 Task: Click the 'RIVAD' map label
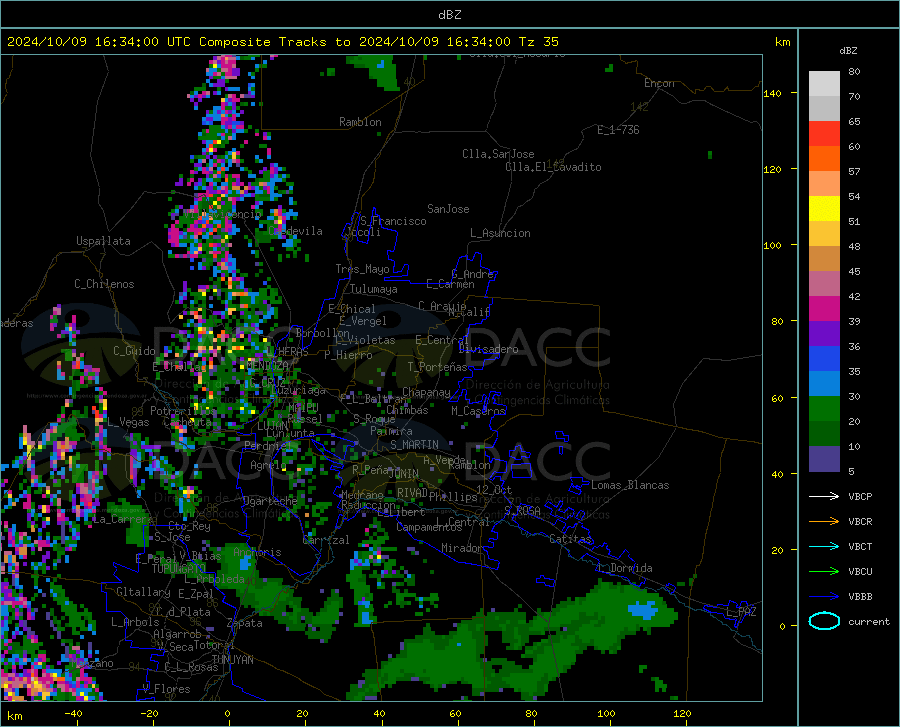point(412,493)
